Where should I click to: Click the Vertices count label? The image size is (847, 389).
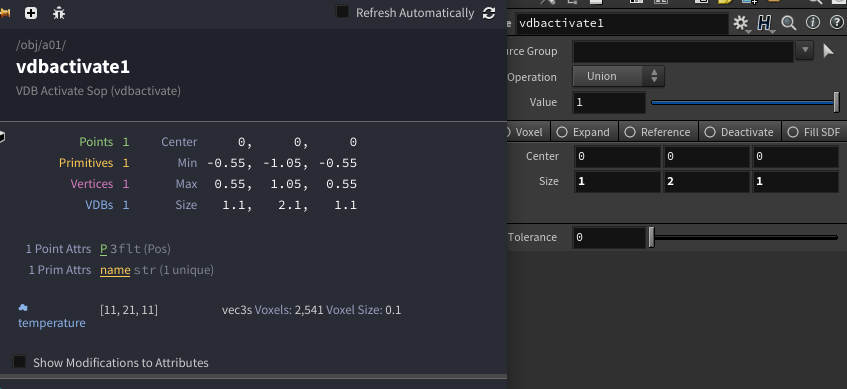point(92,184)
